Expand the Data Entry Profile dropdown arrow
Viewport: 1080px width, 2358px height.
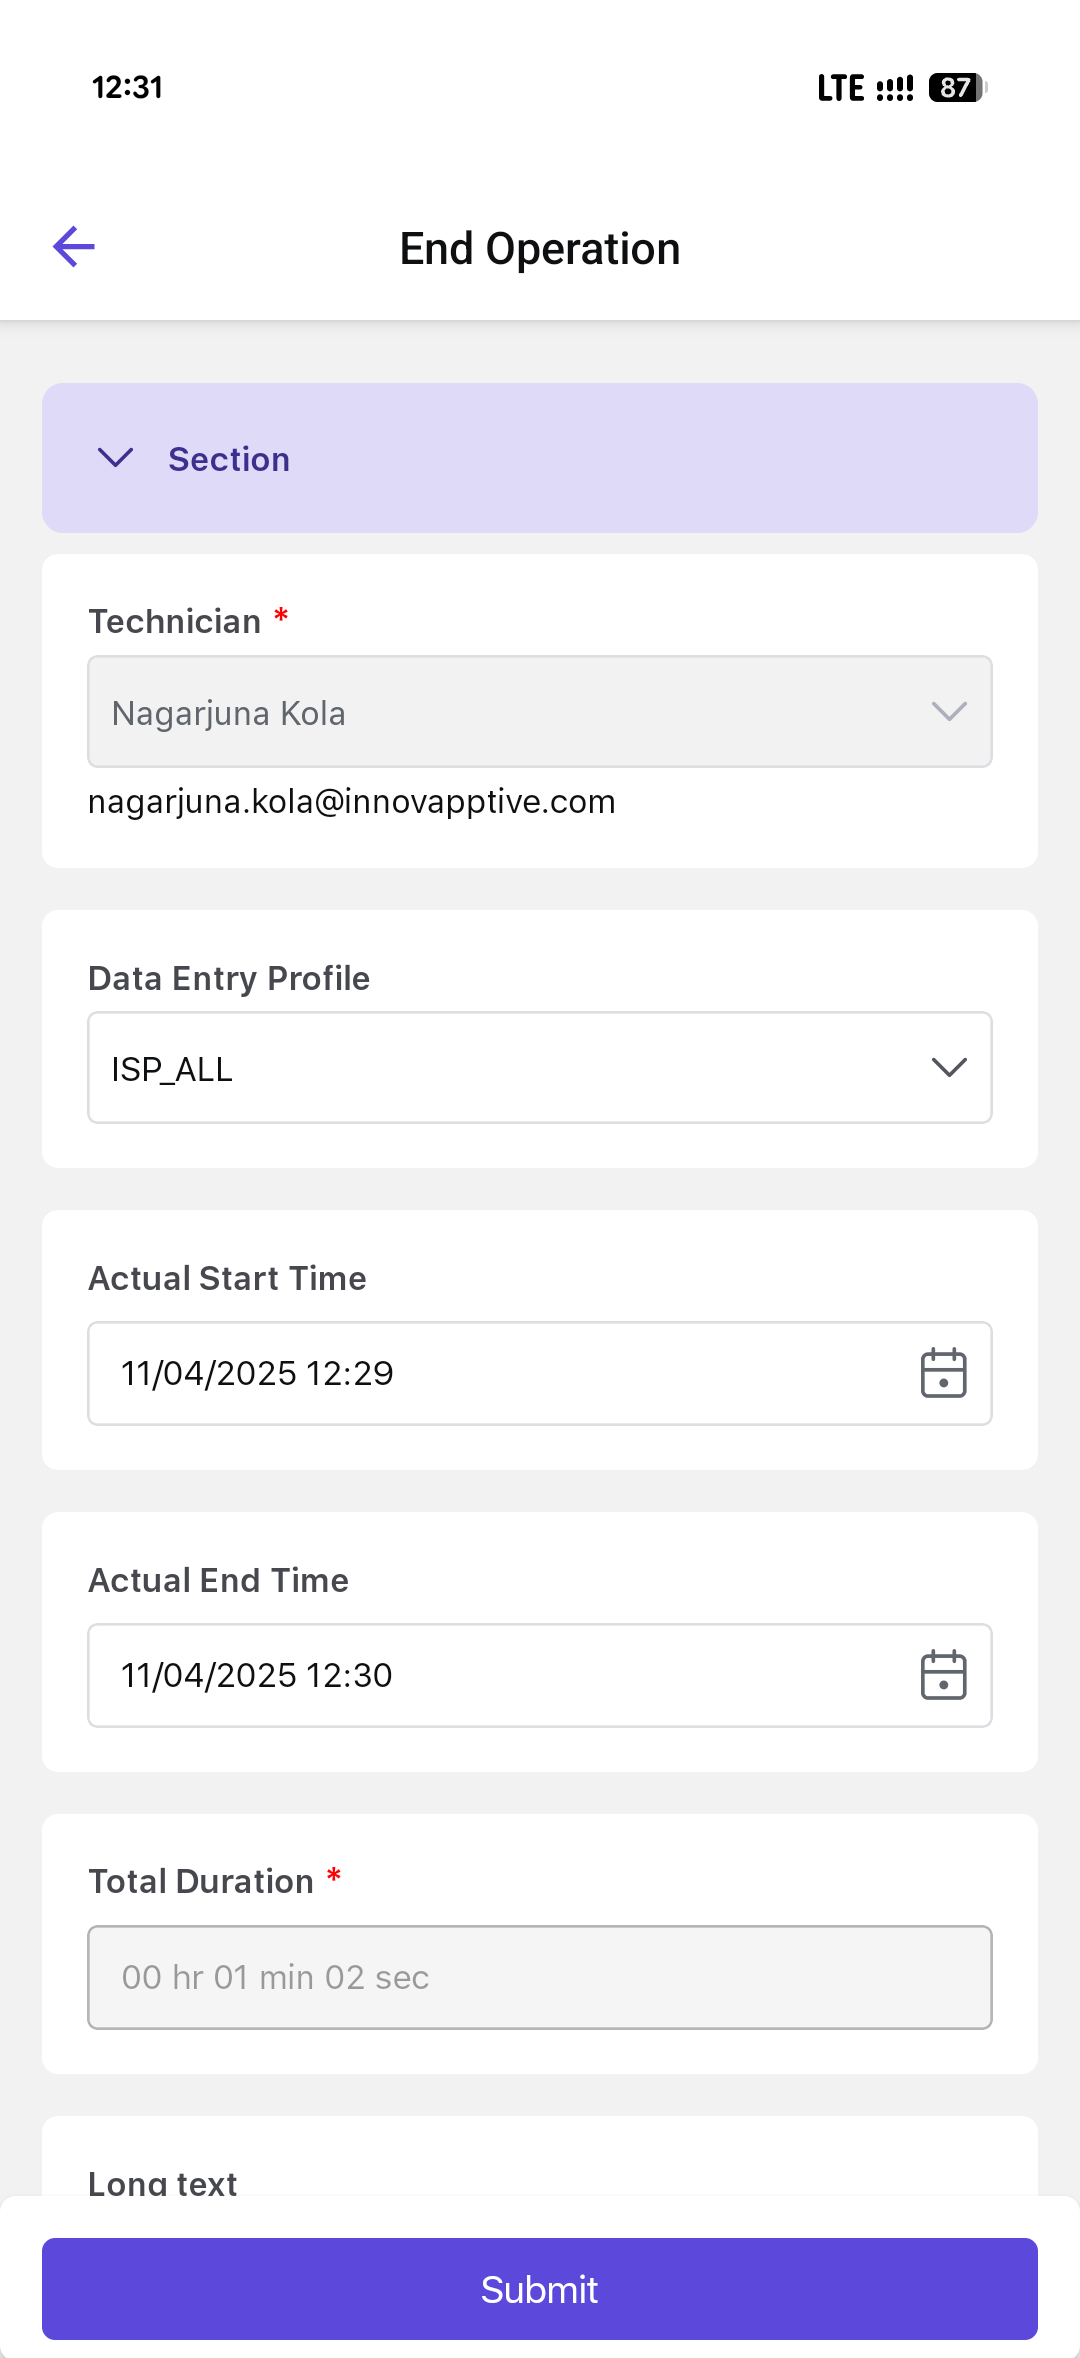tap(948, 1068)
